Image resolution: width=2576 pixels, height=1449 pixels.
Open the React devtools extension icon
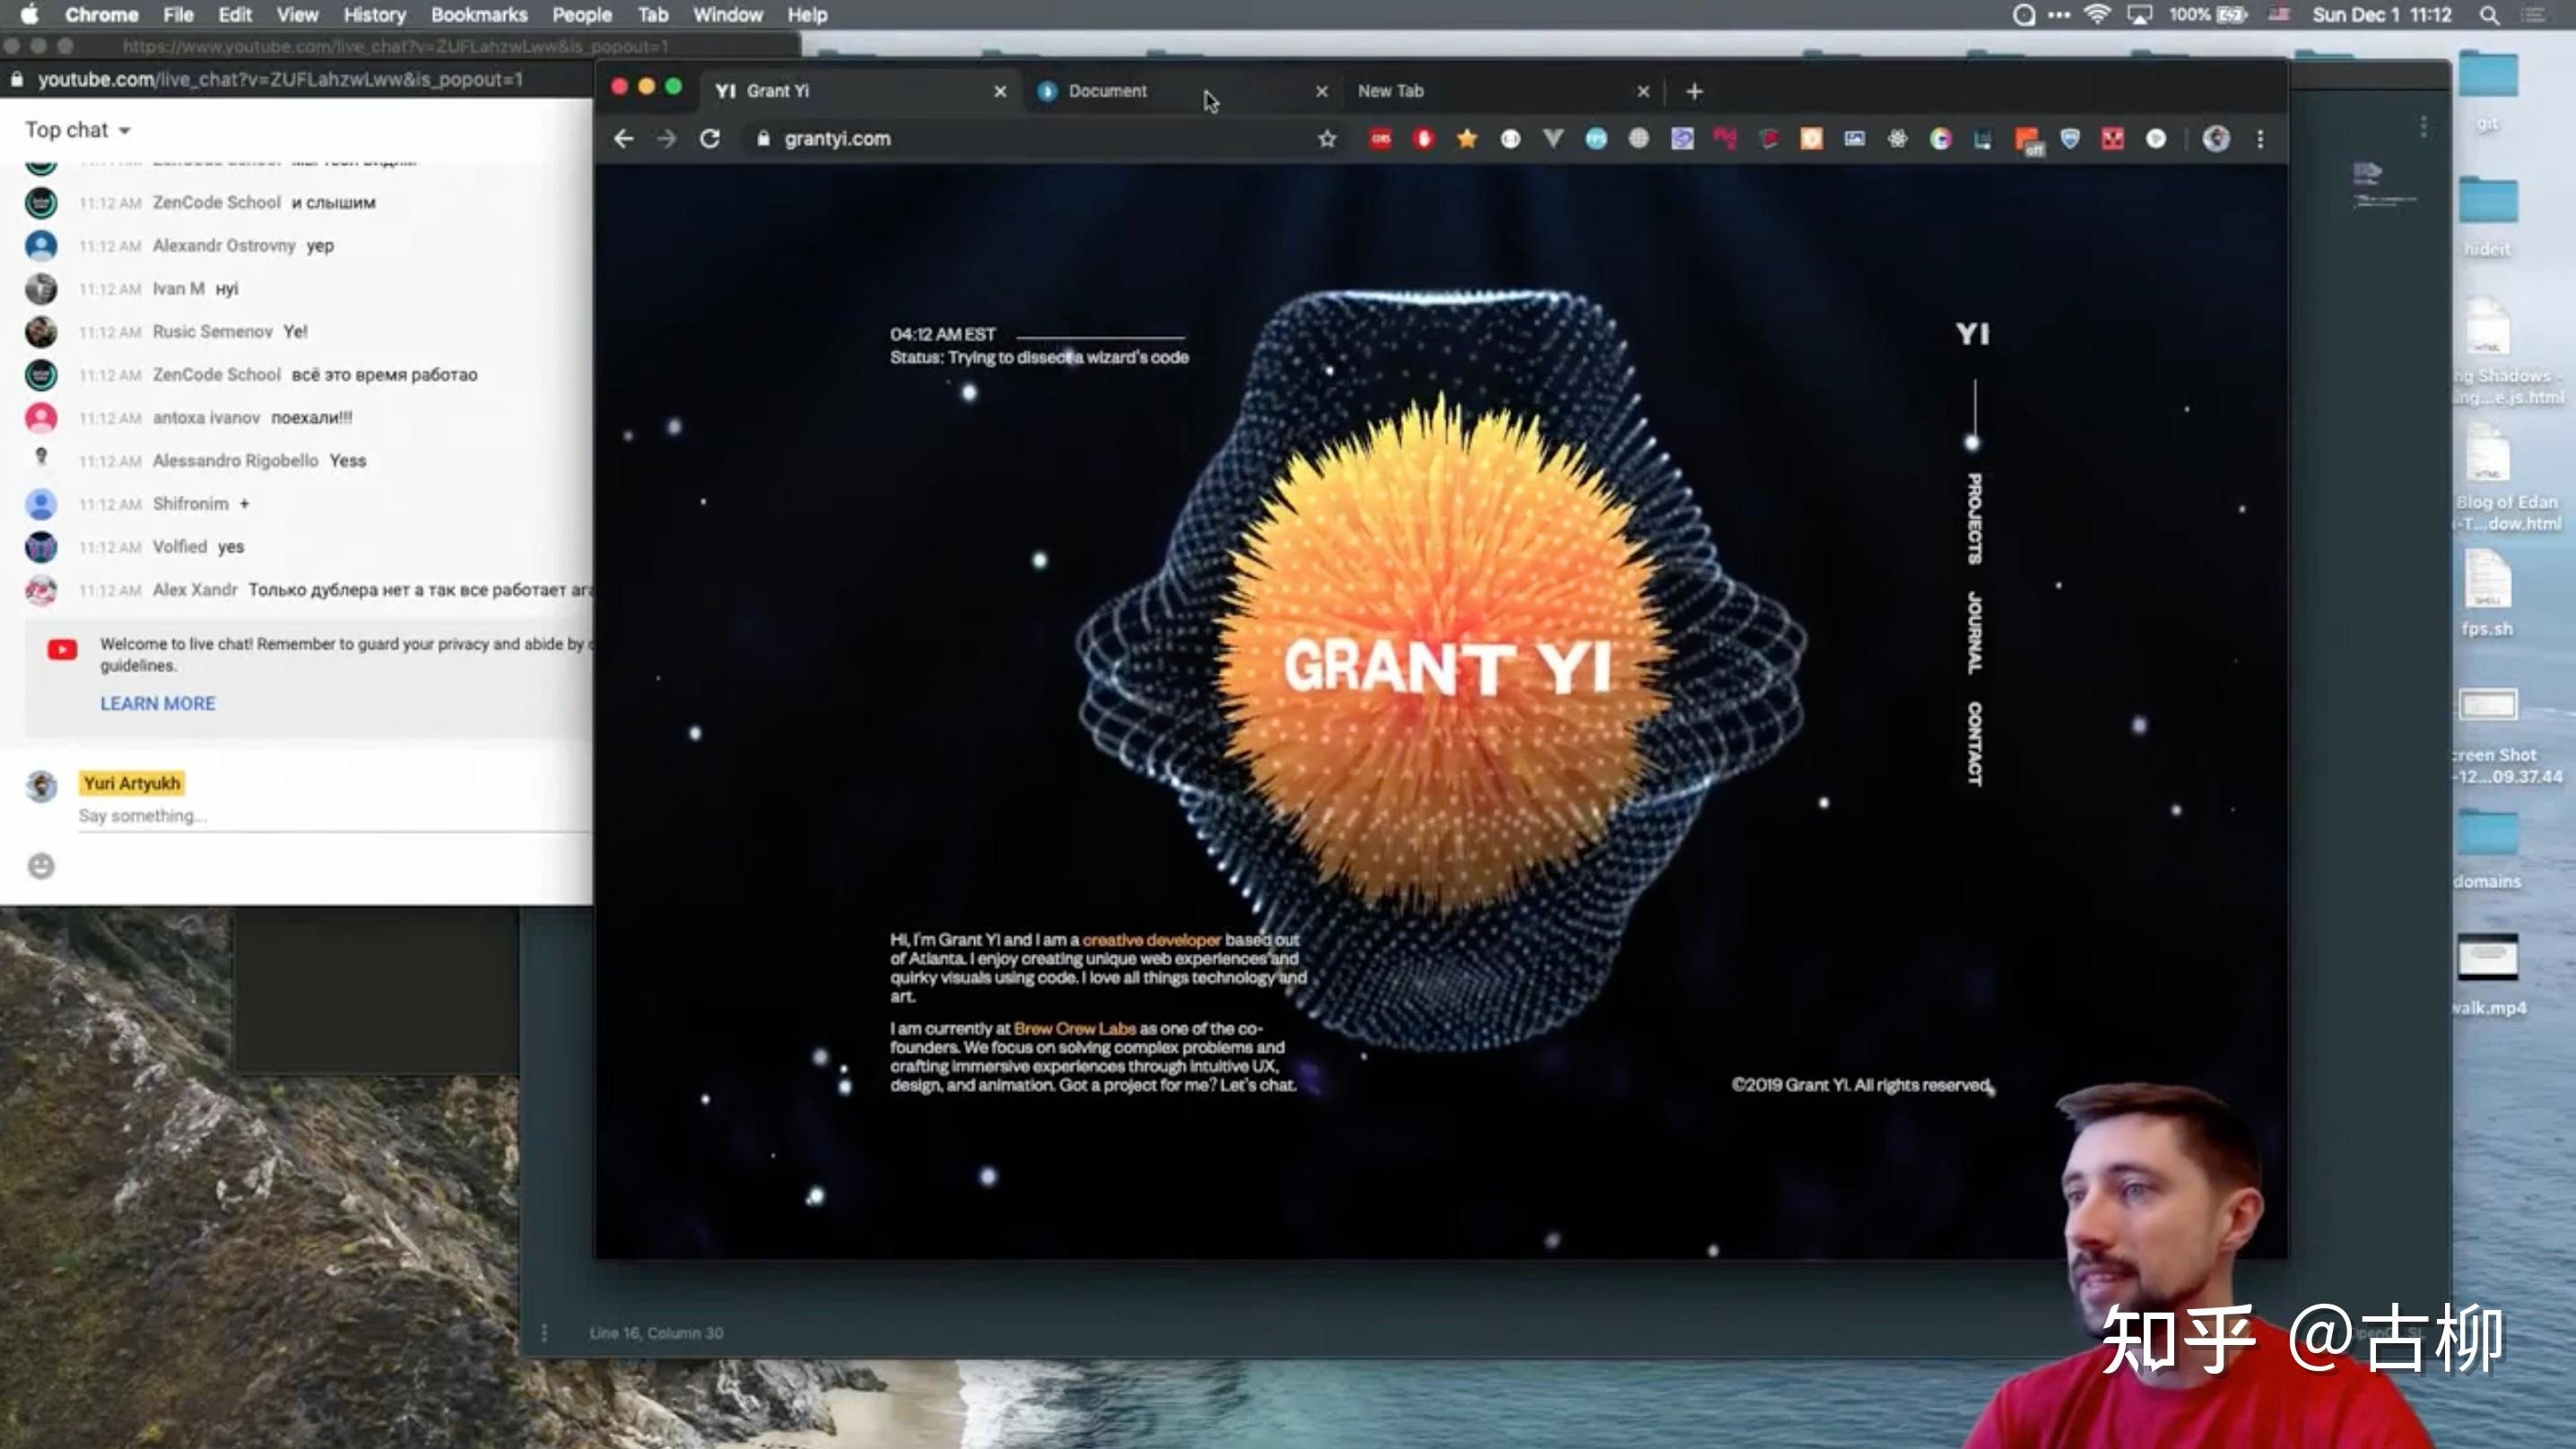point(1897,139)
